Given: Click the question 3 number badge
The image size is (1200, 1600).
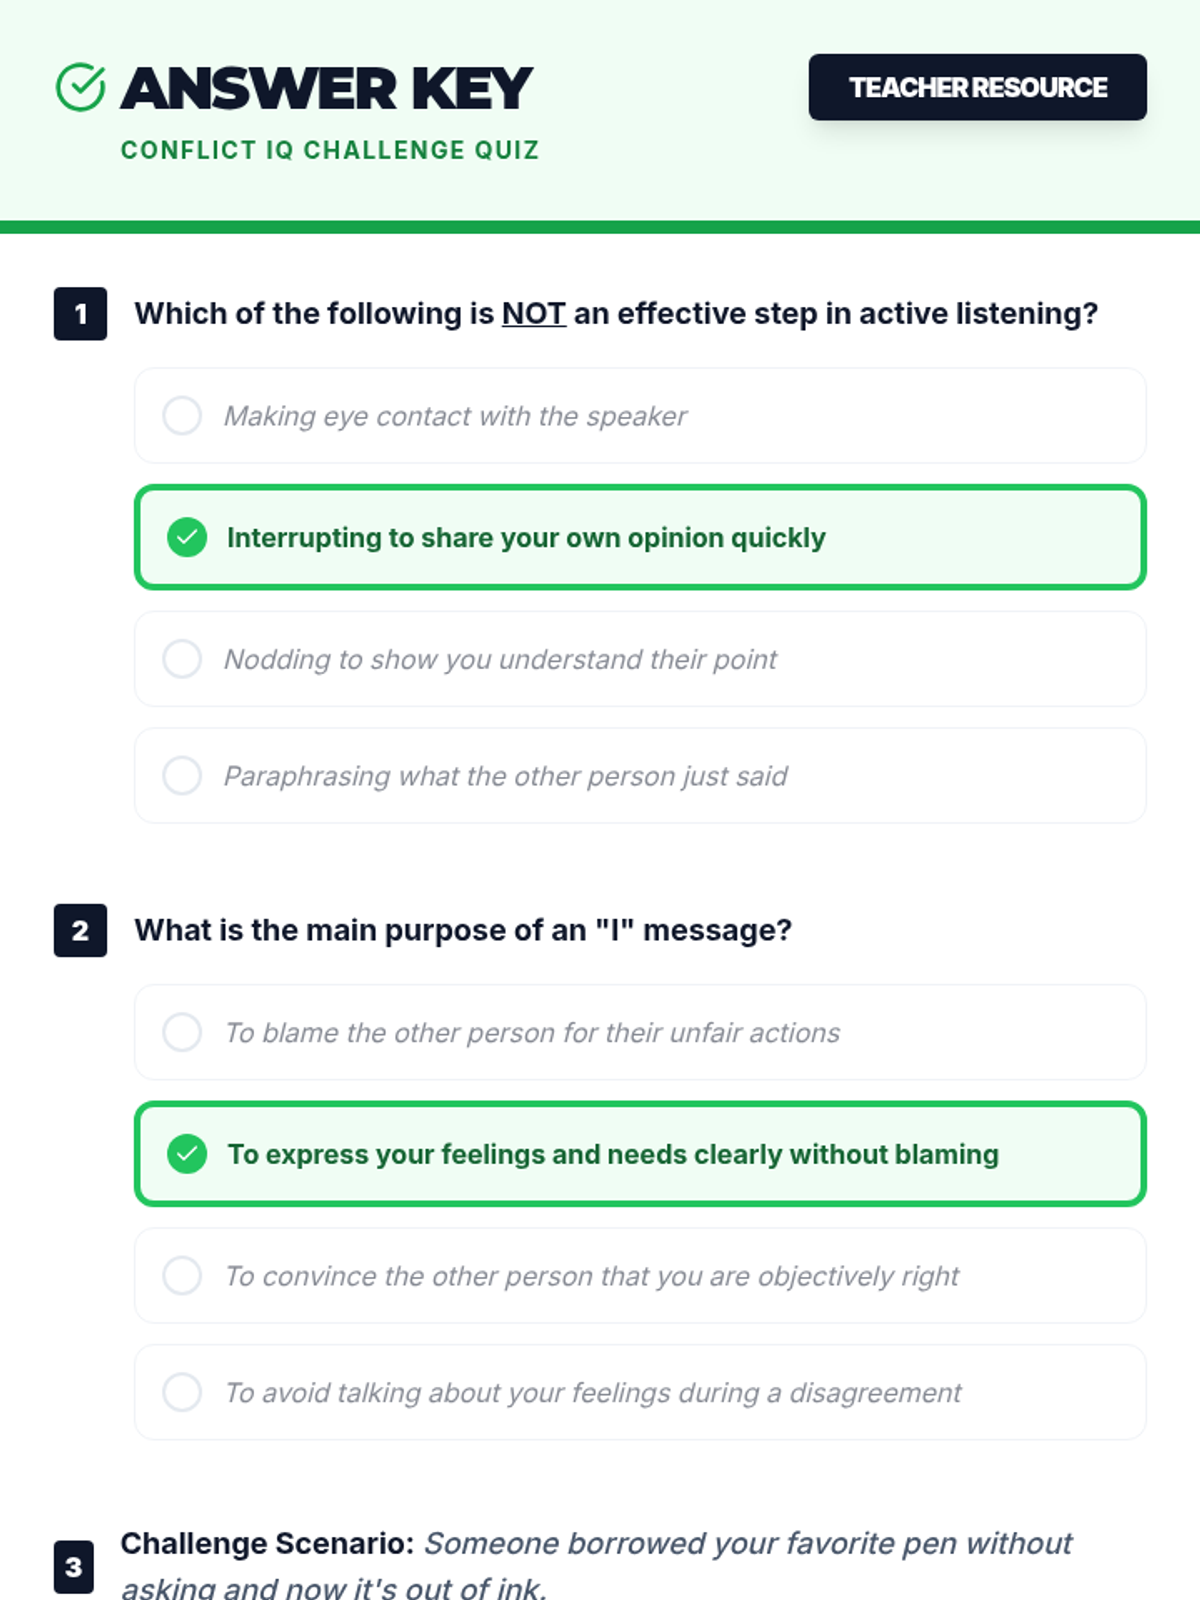Looking at the screenshot, I should (74, 1566).
